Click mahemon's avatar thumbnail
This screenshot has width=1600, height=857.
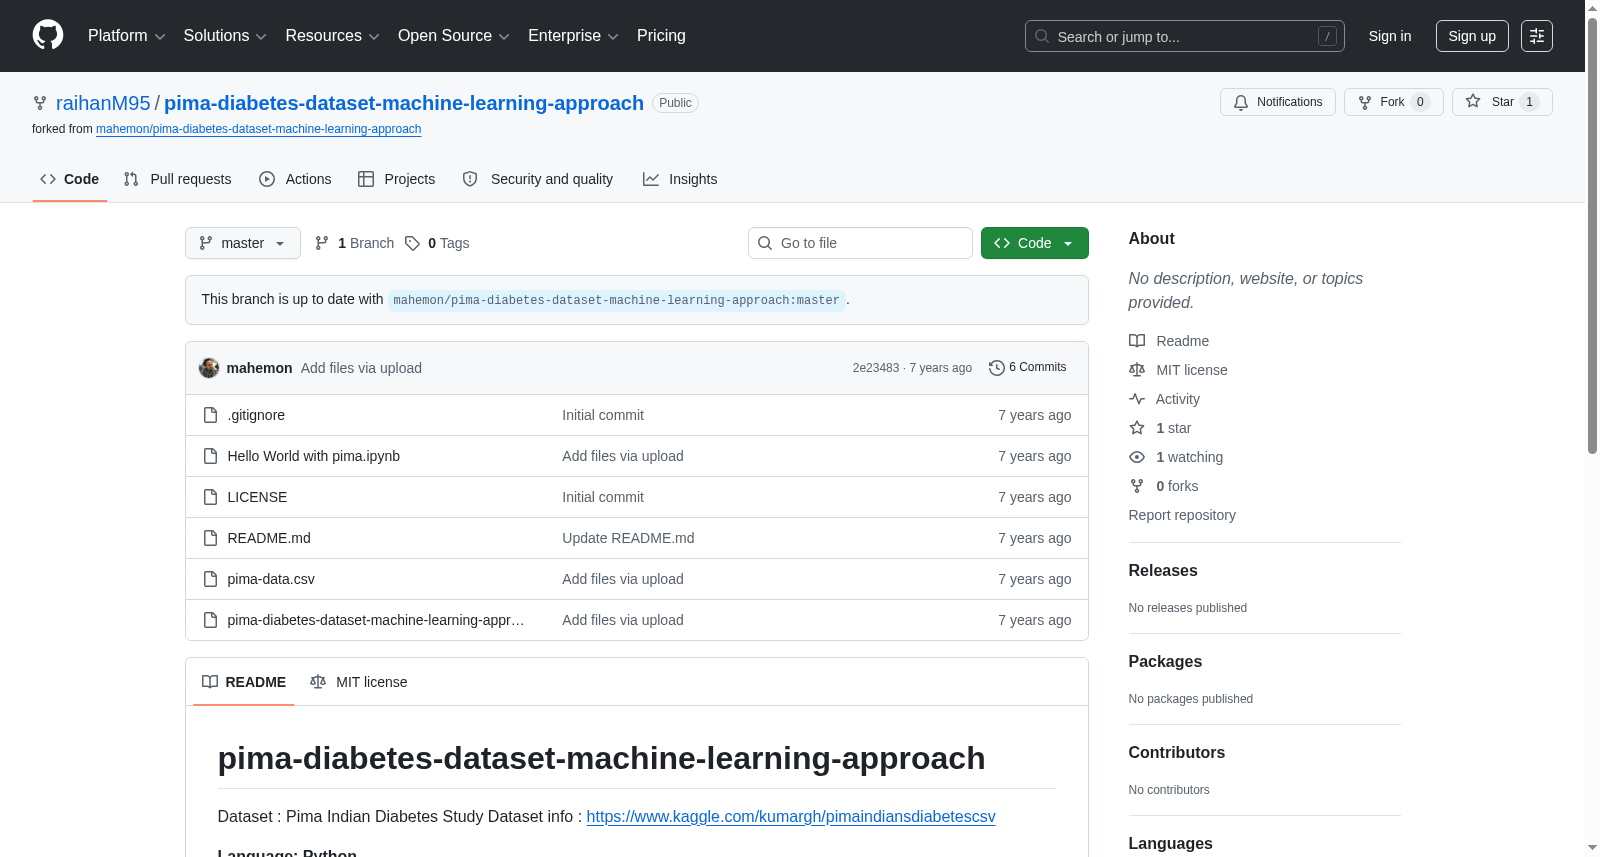tap(209, 368)
